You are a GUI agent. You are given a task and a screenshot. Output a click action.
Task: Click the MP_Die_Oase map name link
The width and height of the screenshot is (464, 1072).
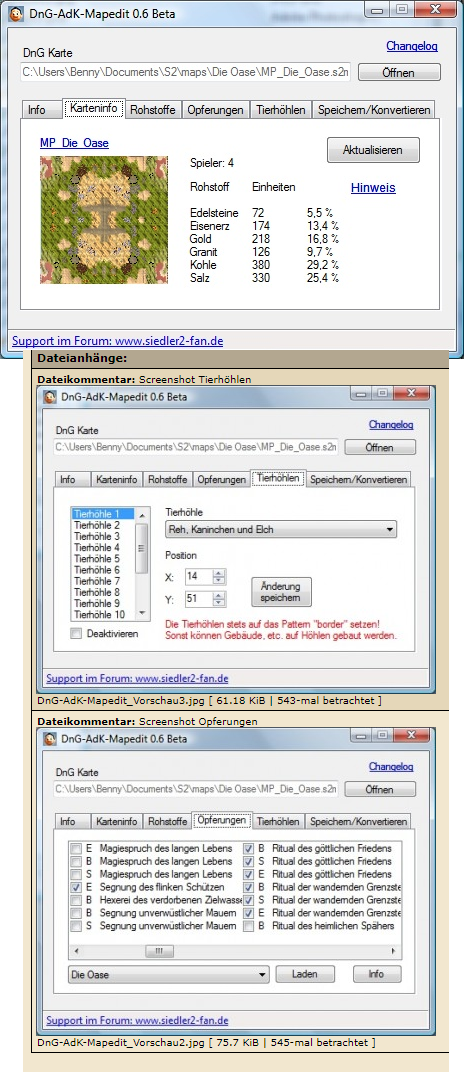point(74,143)
